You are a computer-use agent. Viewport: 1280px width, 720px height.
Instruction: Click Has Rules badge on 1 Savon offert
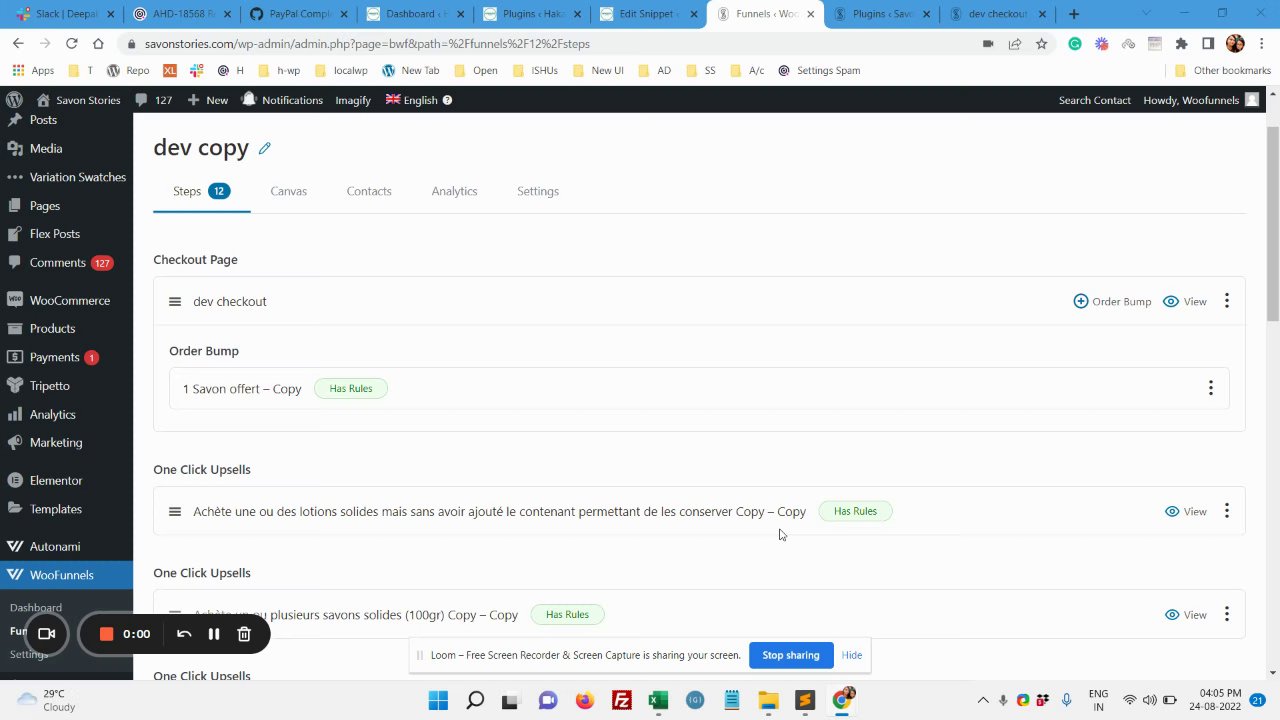pos(351,388)
